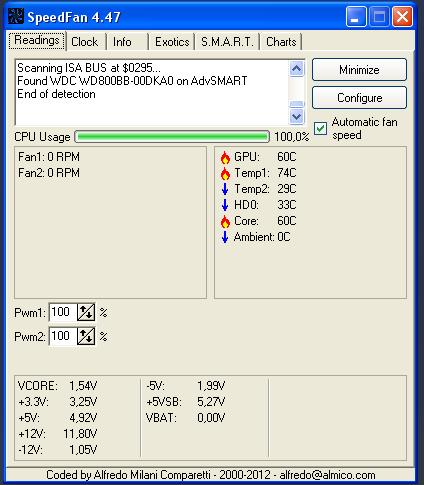Open the Configure dialog
The height and width of the screenshot is (485, 424).
coord(359,98)
